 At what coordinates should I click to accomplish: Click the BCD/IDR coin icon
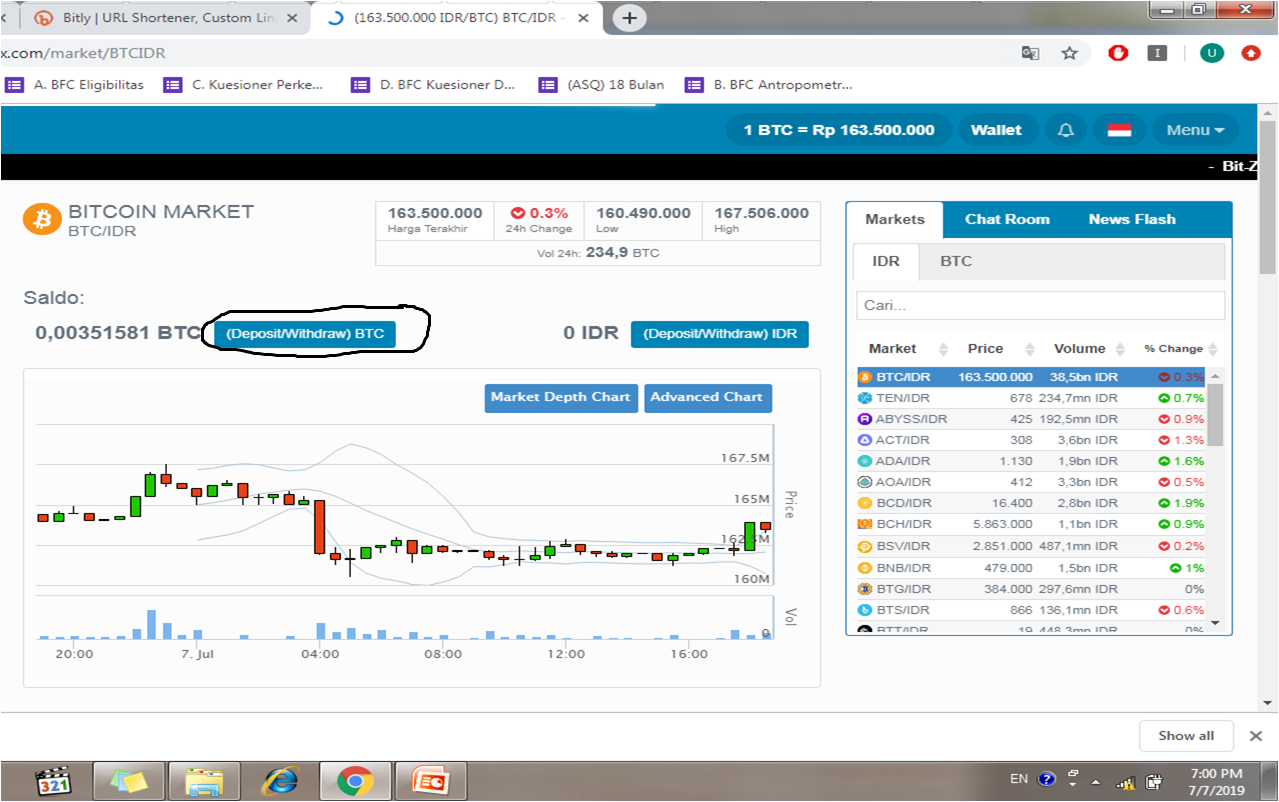[x=865, y=503]
